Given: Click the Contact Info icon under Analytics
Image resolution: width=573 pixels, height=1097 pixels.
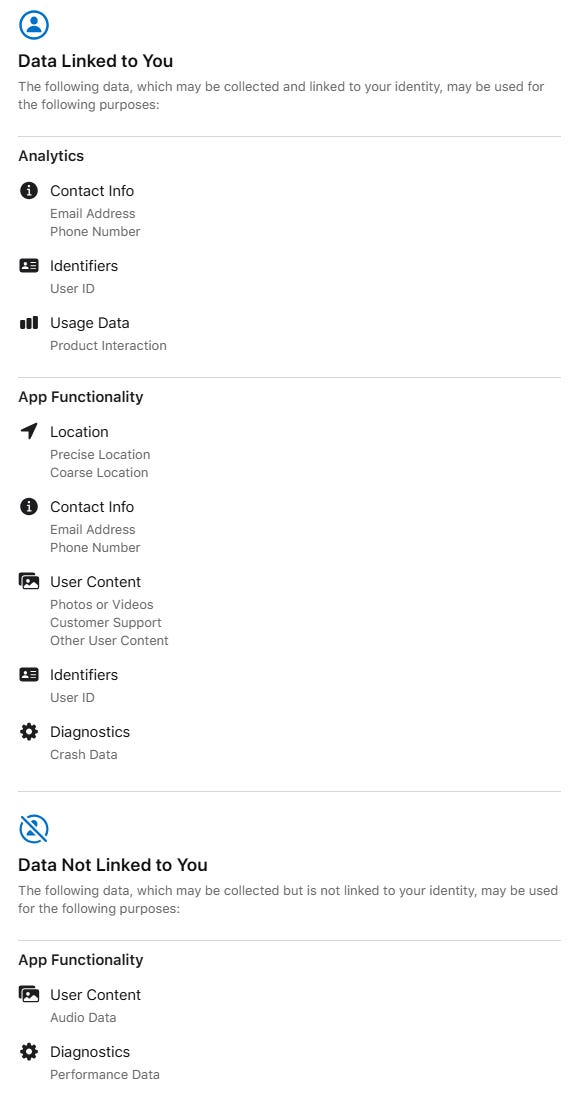Looking at the screenshot, I should point(29,190).
